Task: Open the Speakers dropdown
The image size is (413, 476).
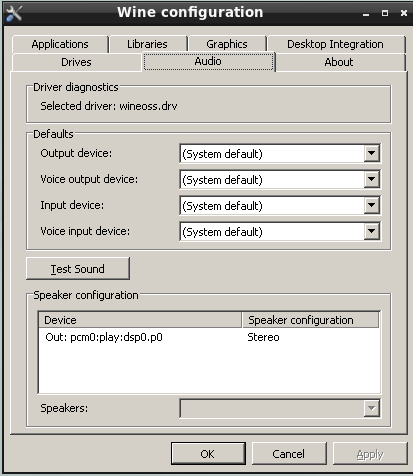Action: point(280,408)
